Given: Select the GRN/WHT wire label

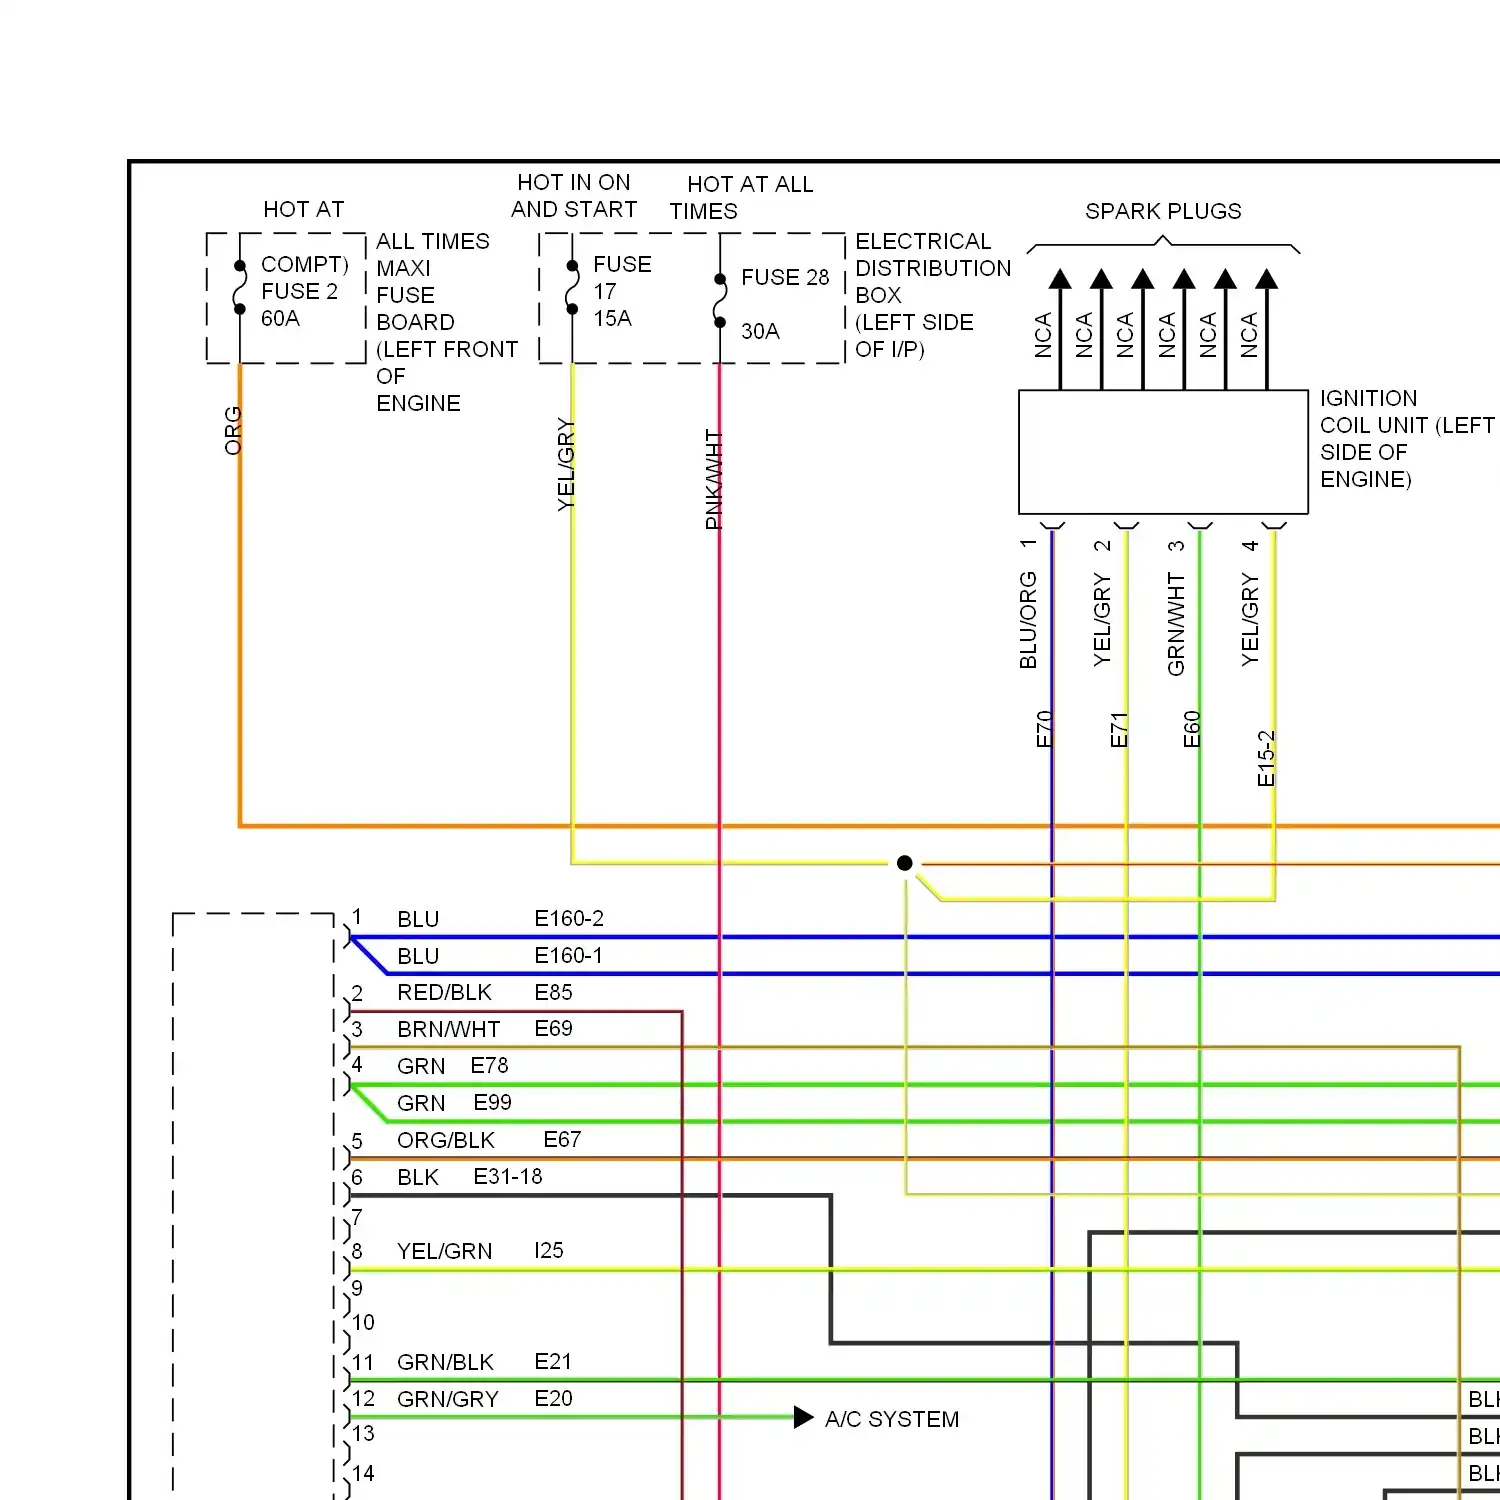Looking at the screenshot, I should click(x=1176, y=624).
